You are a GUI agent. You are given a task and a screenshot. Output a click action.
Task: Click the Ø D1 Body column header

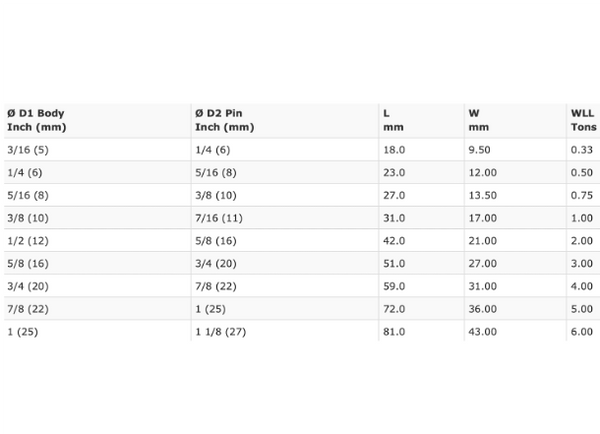(36, 120)
